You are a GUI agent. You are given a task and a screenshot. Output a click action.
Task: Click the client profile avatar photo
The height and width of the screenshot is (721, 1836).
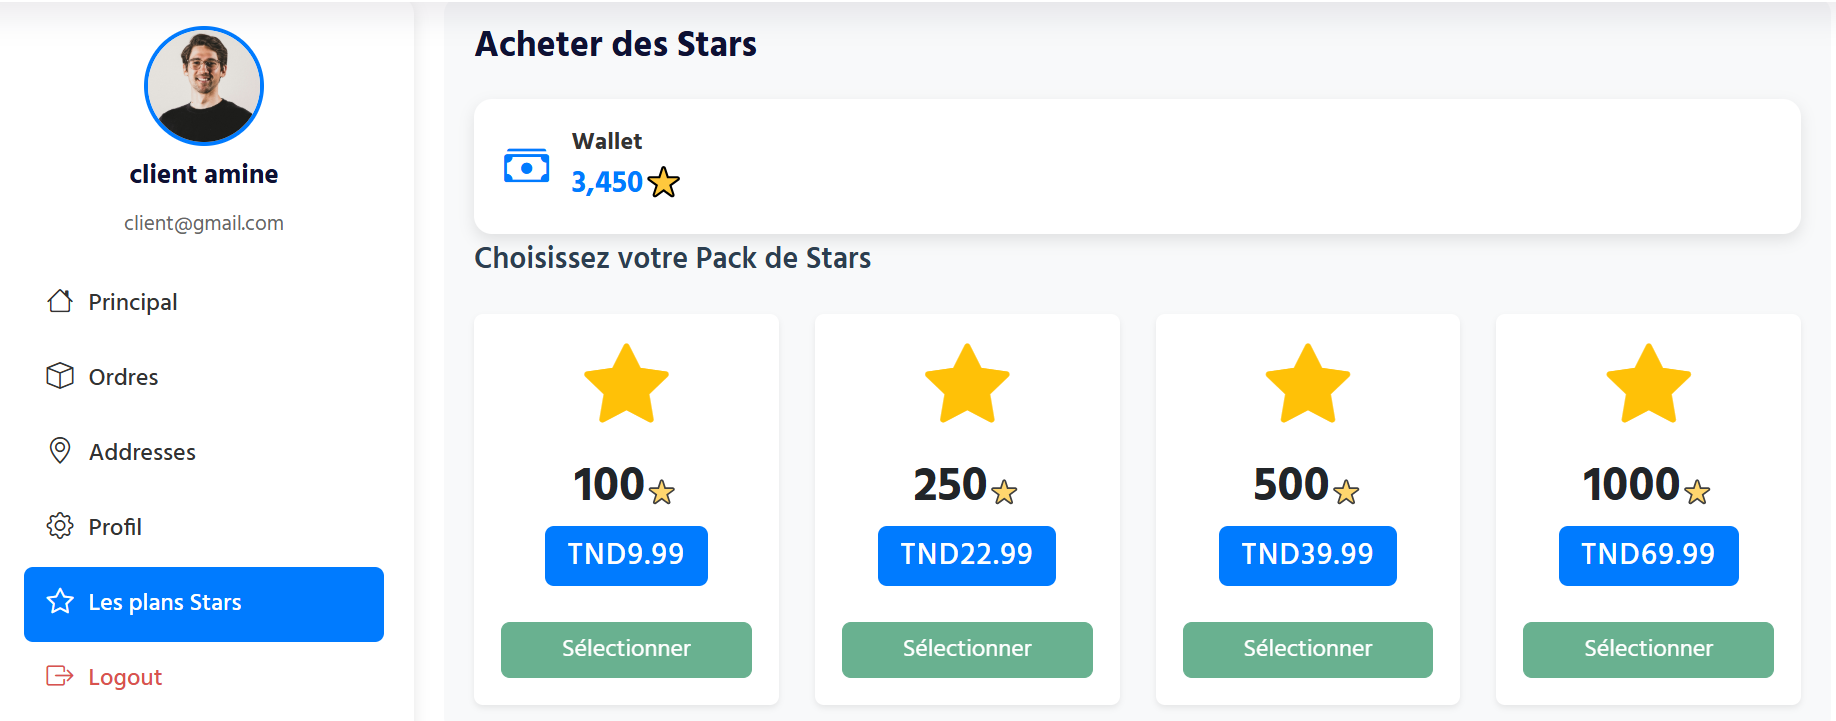coord(204,86)
